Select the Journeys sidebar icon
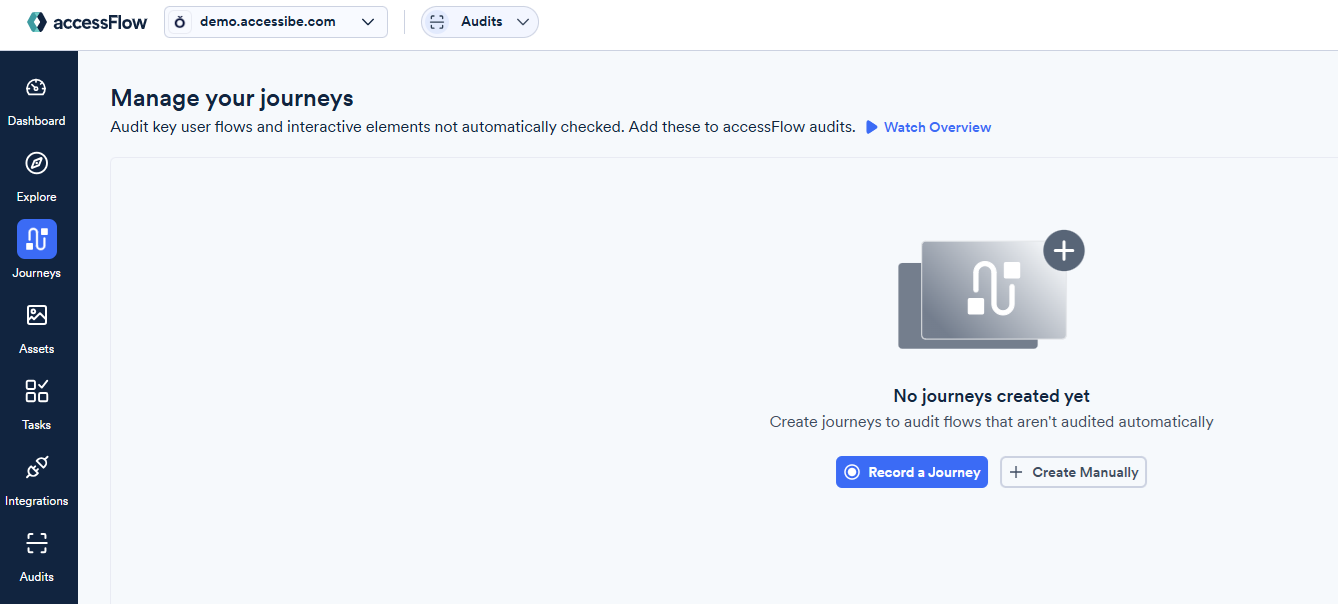Image resolution: width=1338 pixels, height=604 pixels. click(37, 239)
